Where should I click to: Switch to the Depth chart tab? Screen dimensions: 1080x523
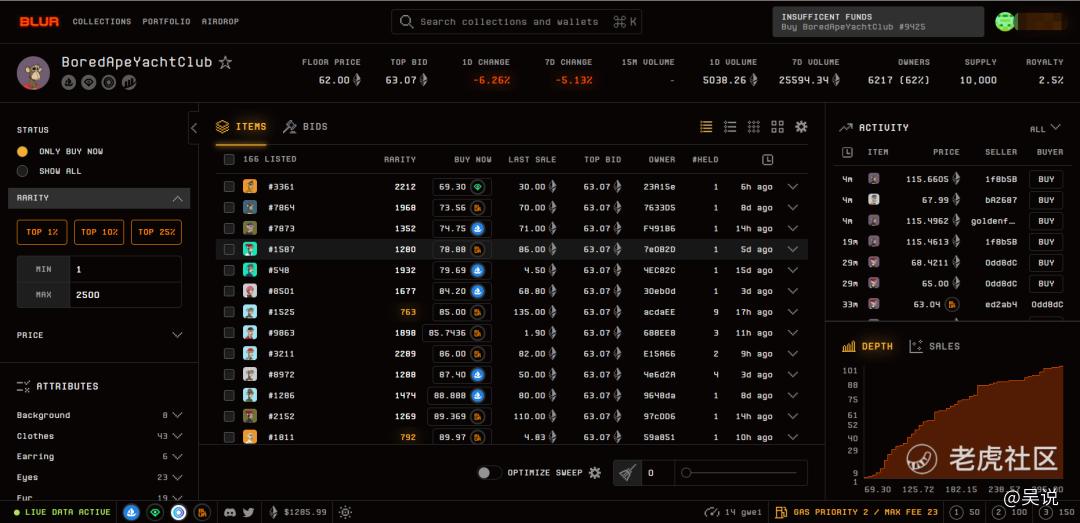pos(867,346)
